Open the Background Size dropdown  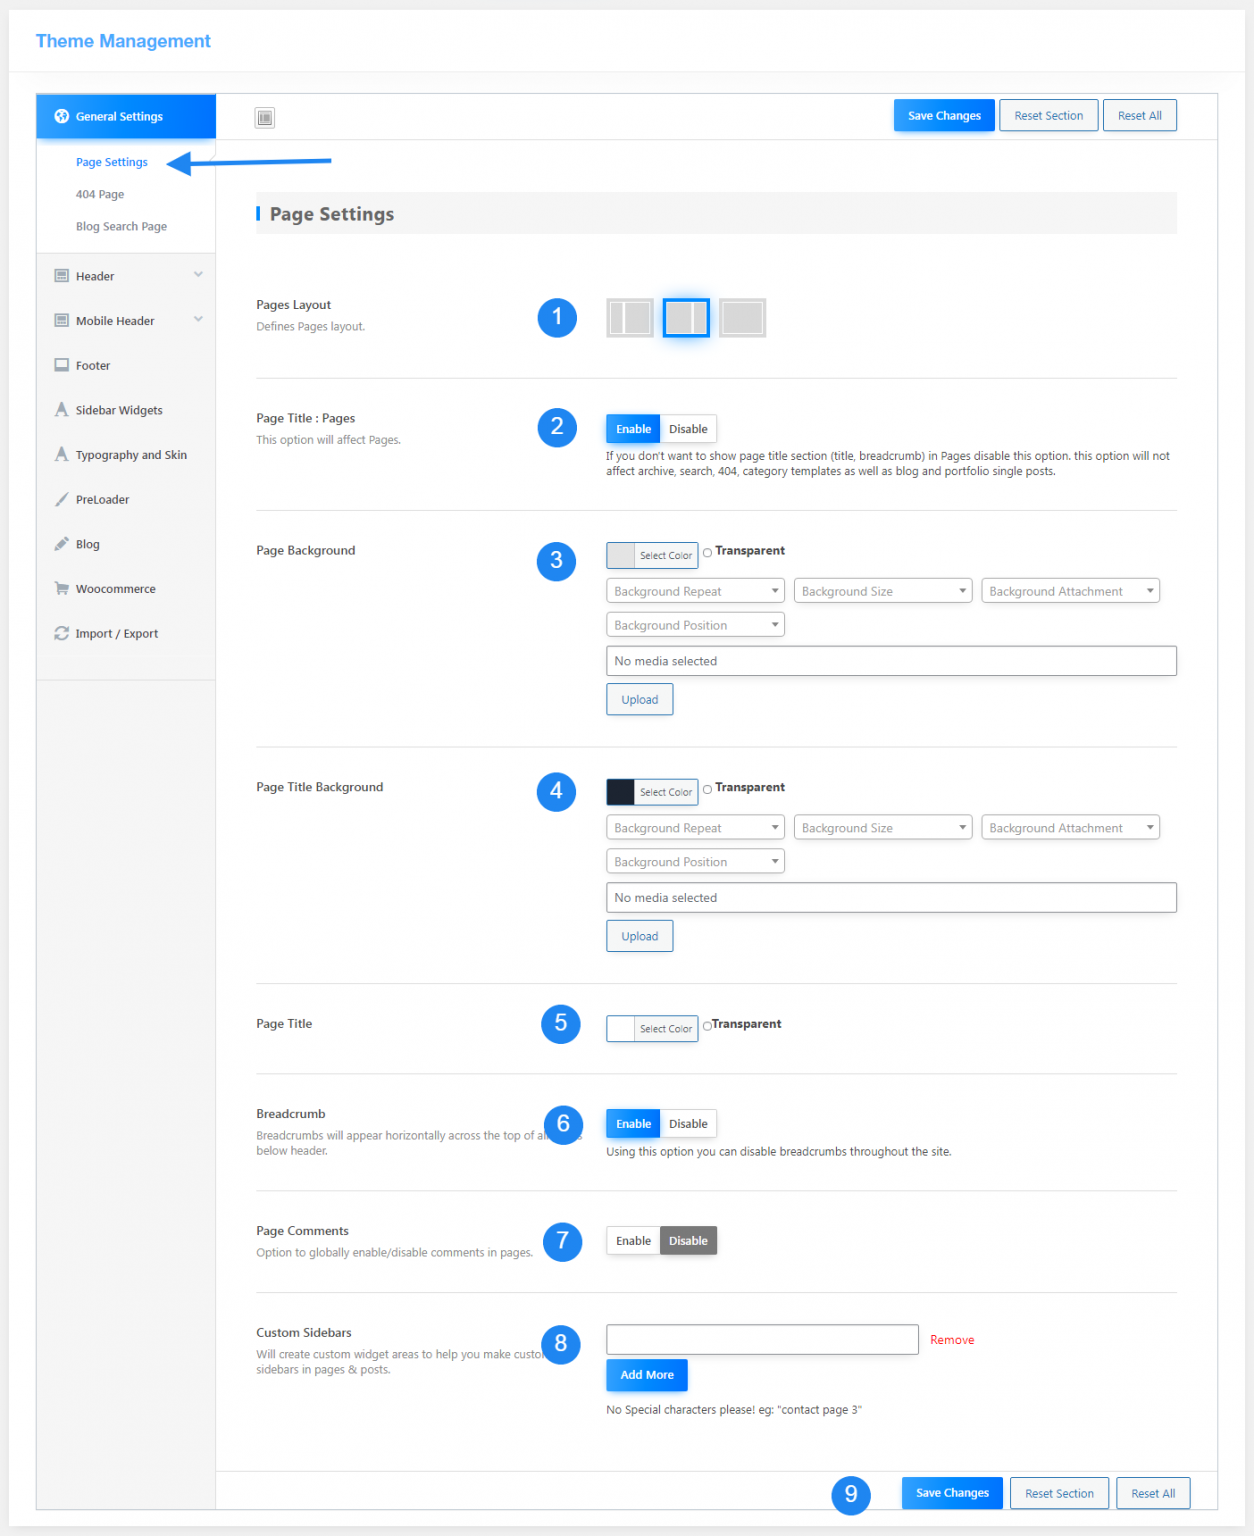pyautogui.click(x=882, y=590)
